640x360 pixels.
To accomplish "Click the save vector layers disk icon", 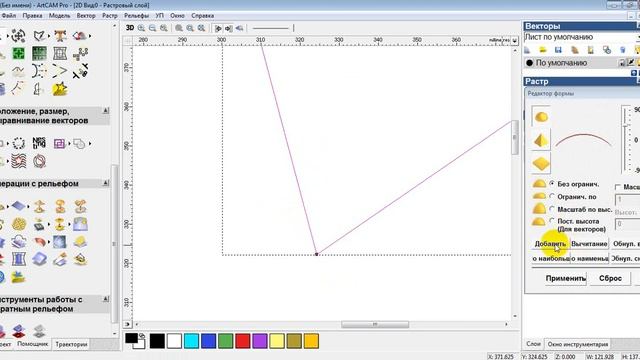I will coord(558,50).
